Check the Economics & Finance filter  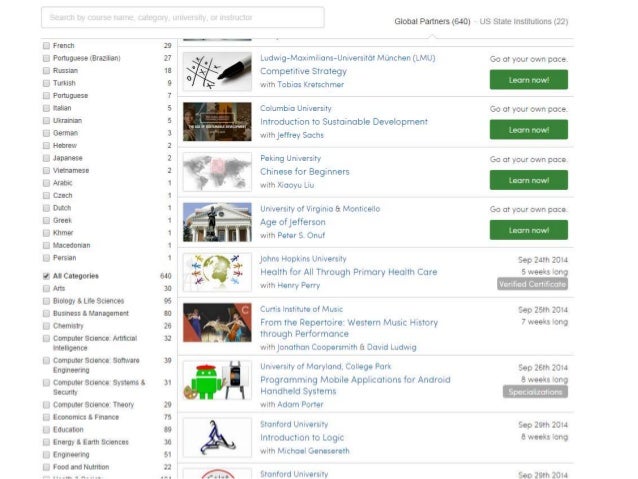[46, 417]
